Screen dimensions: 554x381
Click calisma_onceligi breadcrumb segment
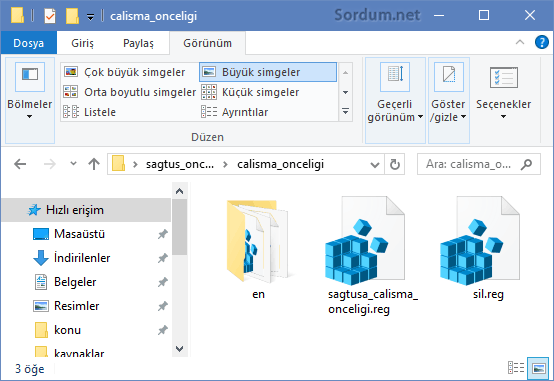281,164
